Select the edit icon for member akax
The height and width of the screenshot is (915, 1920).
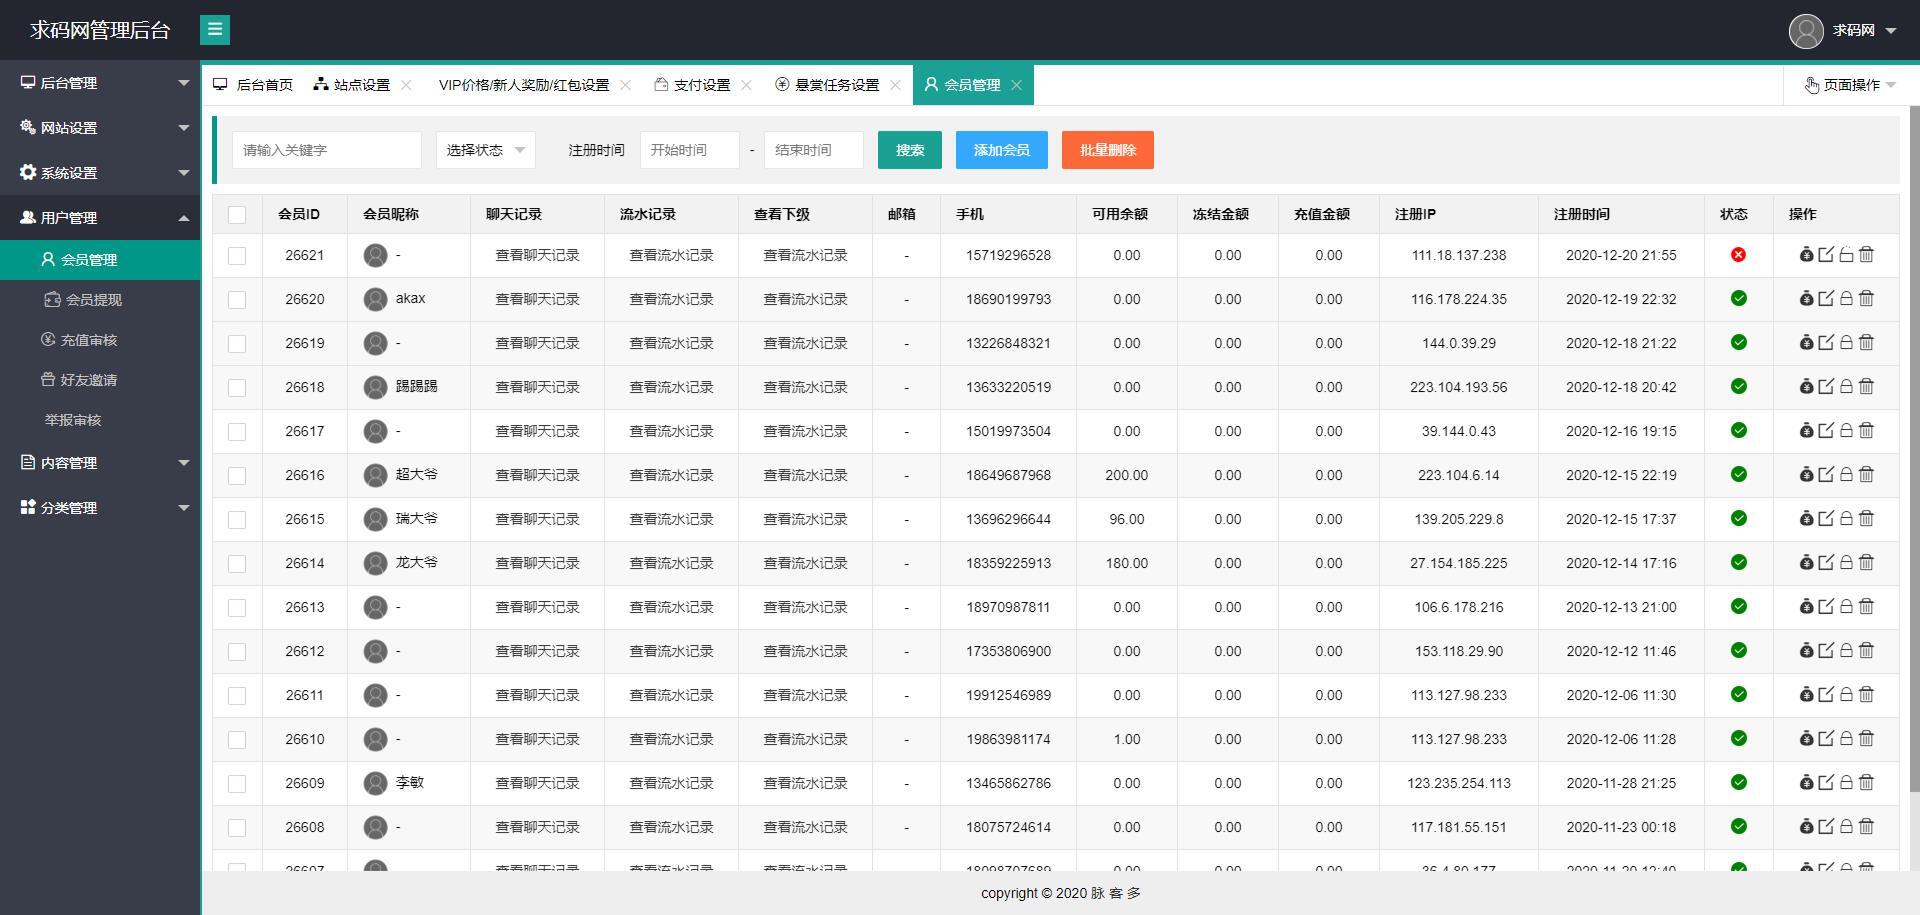[x=1825, y=299]
